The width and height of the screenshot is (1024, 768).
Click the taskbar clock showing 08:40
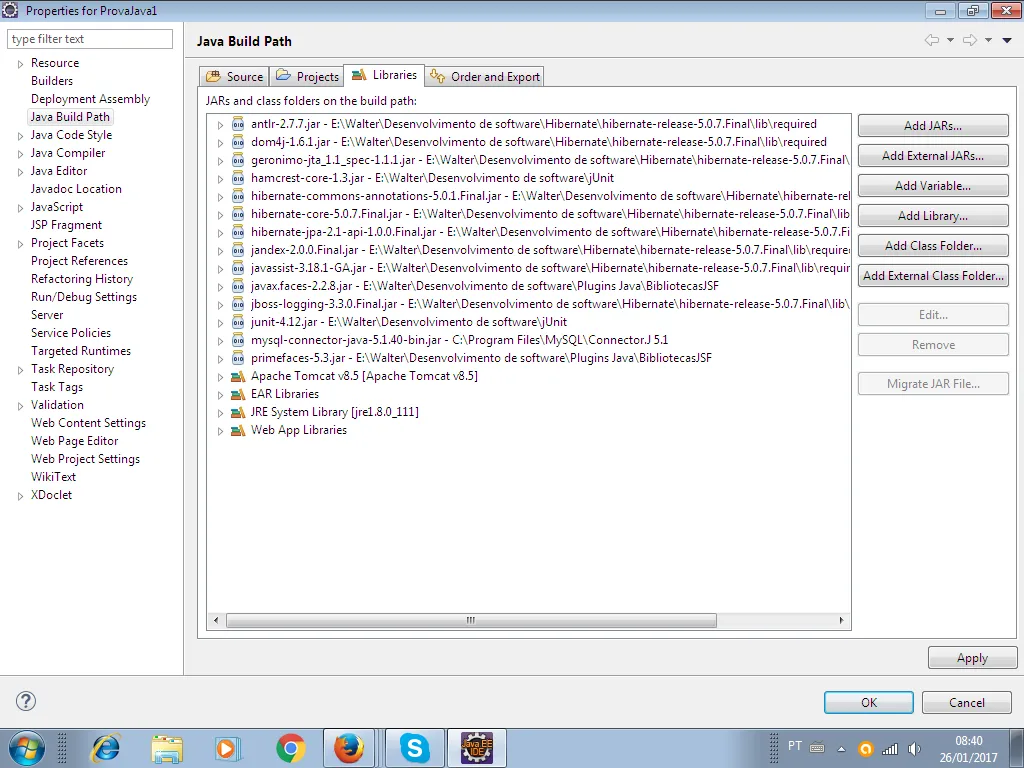[968, 749]
